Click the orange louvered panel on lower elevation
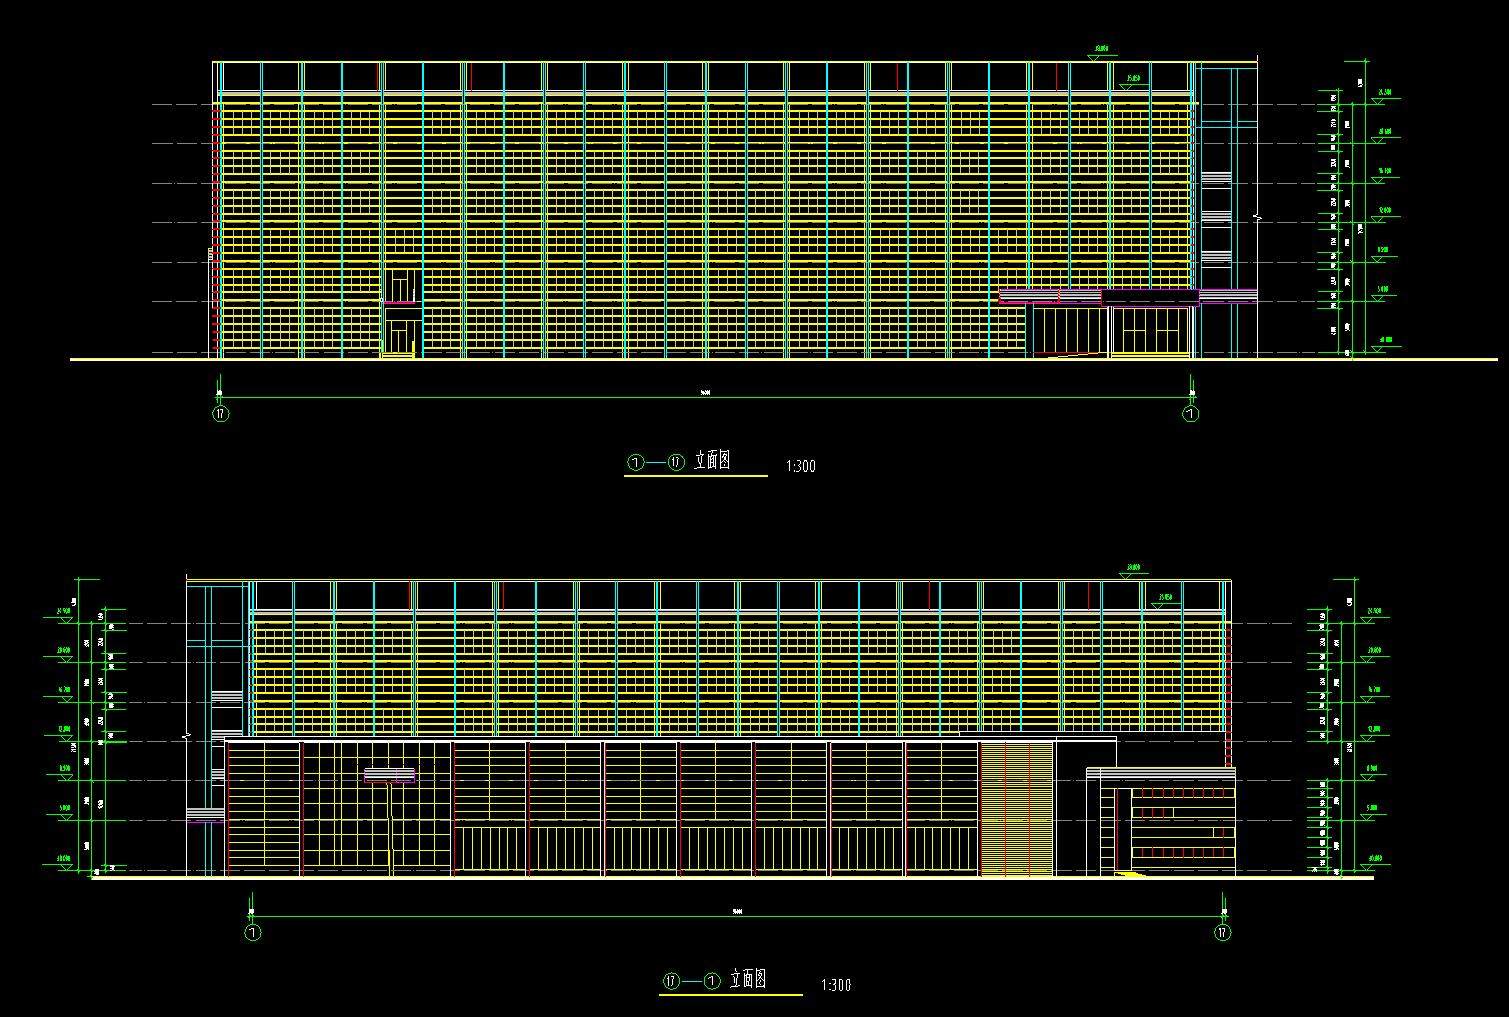This screenshot has width=1509, height=1017. 1017,808
